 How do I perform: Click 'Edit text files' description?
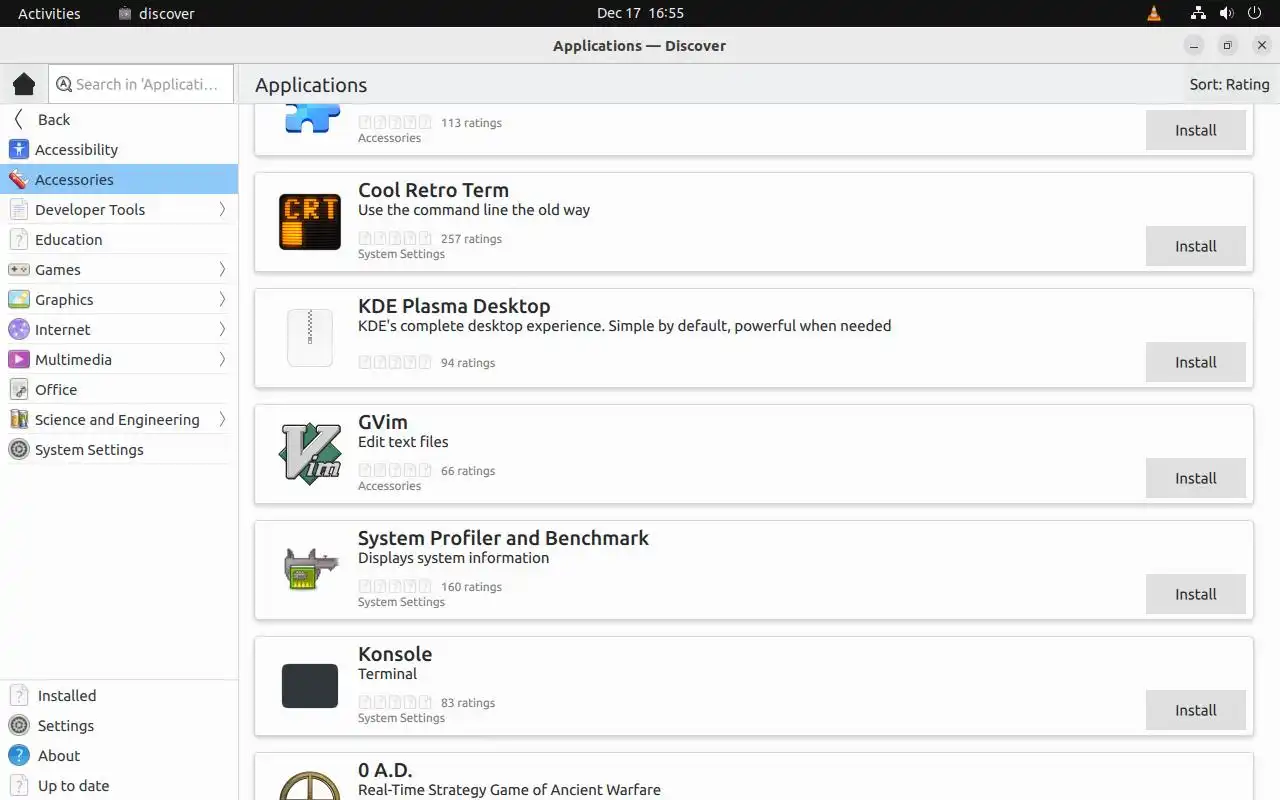pyautogui.click(x=403, y=442)
